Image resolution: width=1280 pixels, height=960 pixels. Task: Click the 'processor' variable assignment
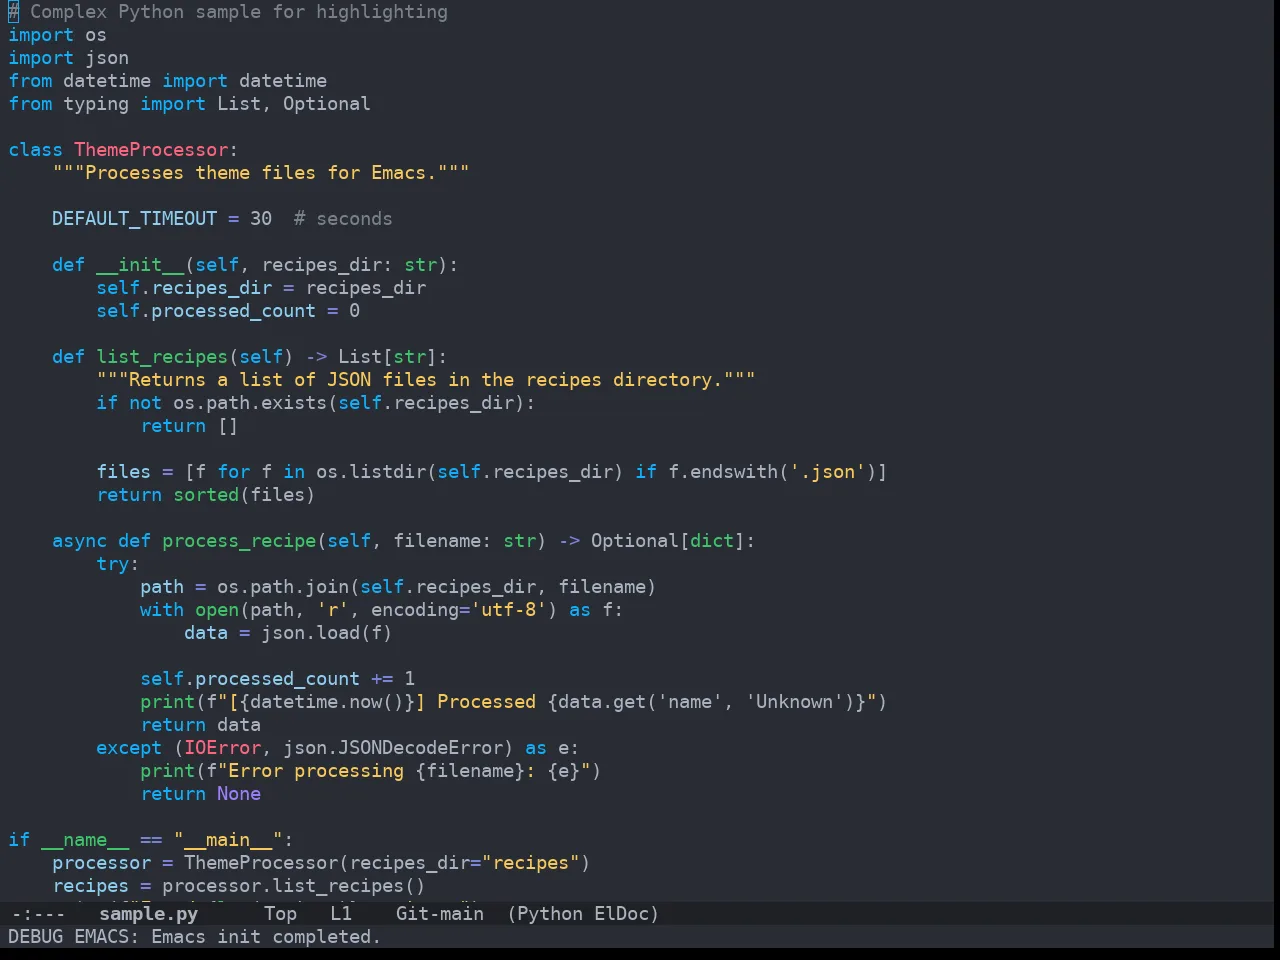(101, 863)
